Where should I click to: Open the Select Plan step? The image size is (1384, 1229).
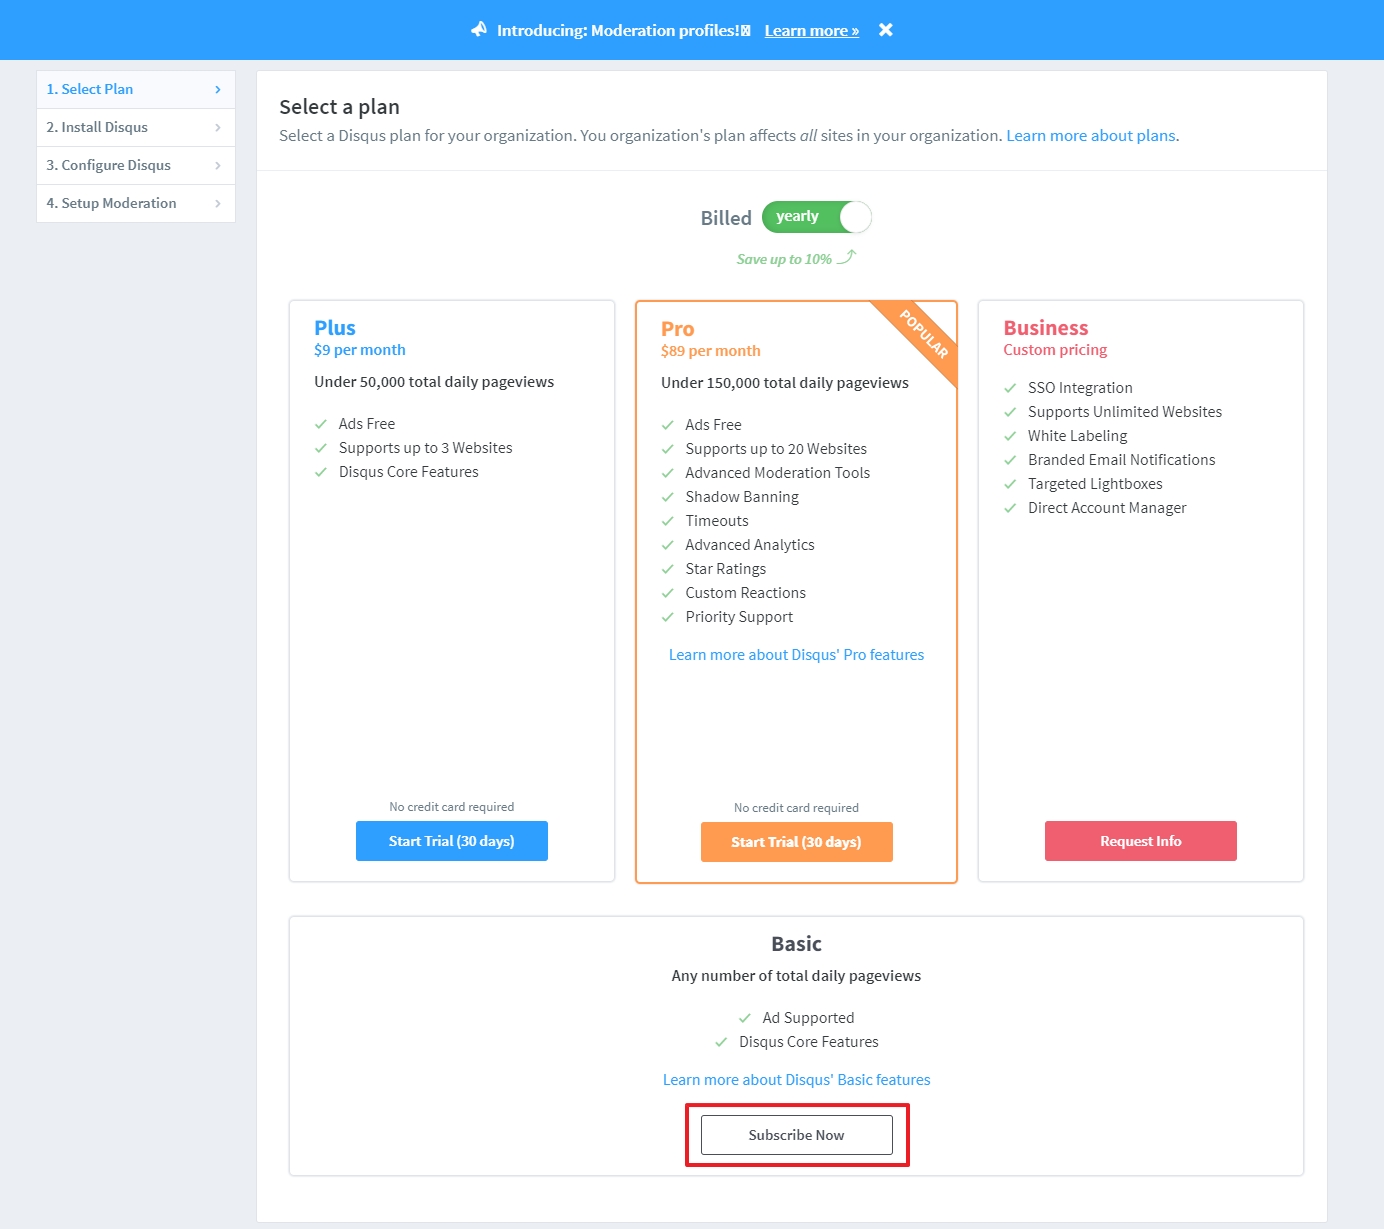point(136,89)
